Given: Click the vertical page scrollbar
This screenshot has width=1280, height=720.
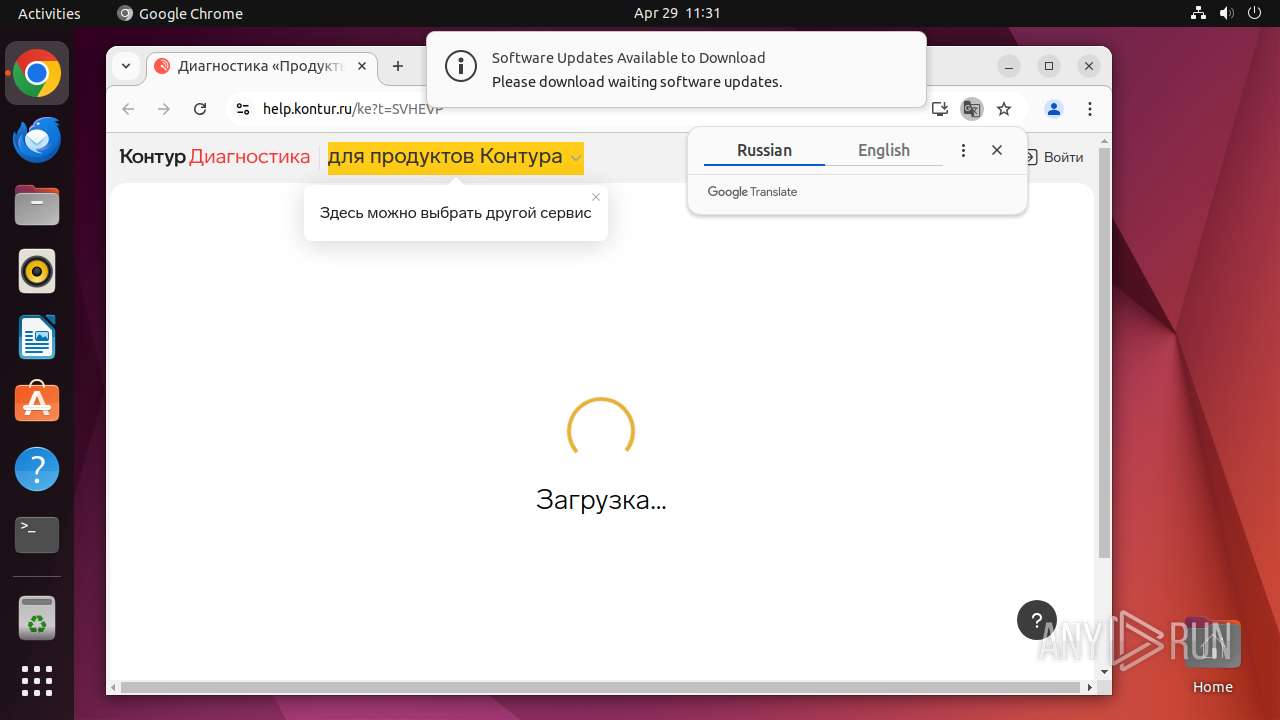Looking at the screenshot, I should point(1104,353).
